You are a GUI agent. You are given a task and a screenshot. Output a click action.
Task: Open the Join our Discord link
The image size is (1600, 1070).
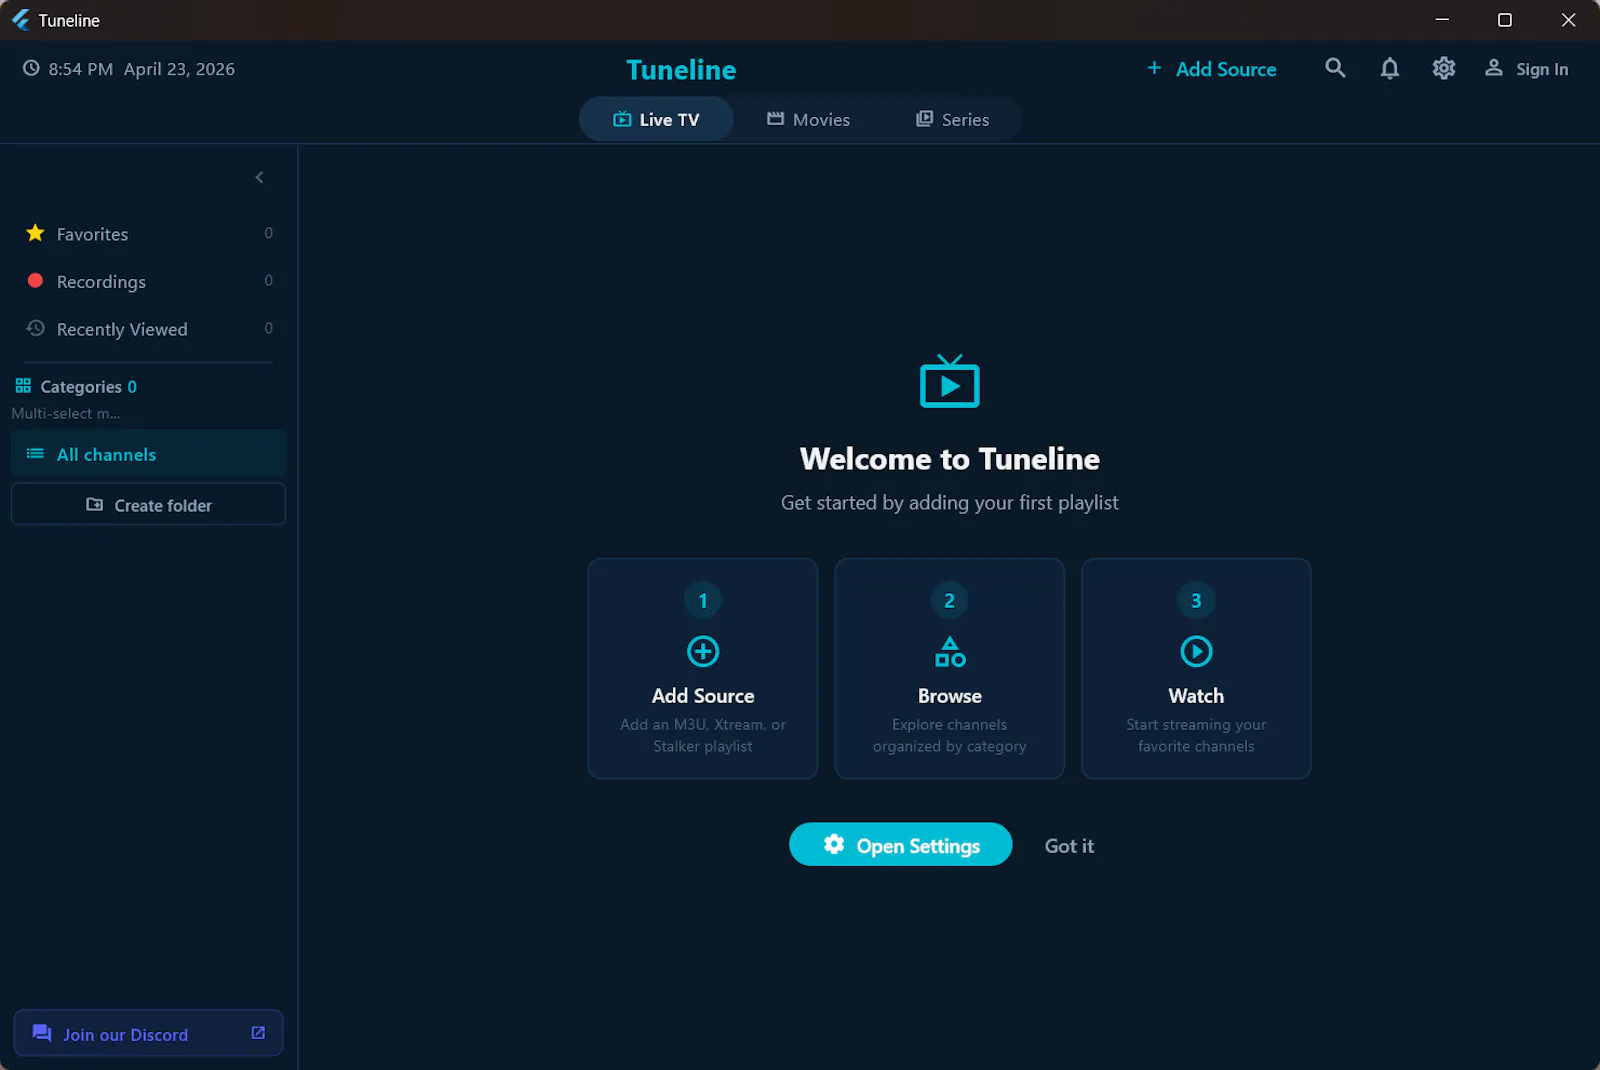148,1033
